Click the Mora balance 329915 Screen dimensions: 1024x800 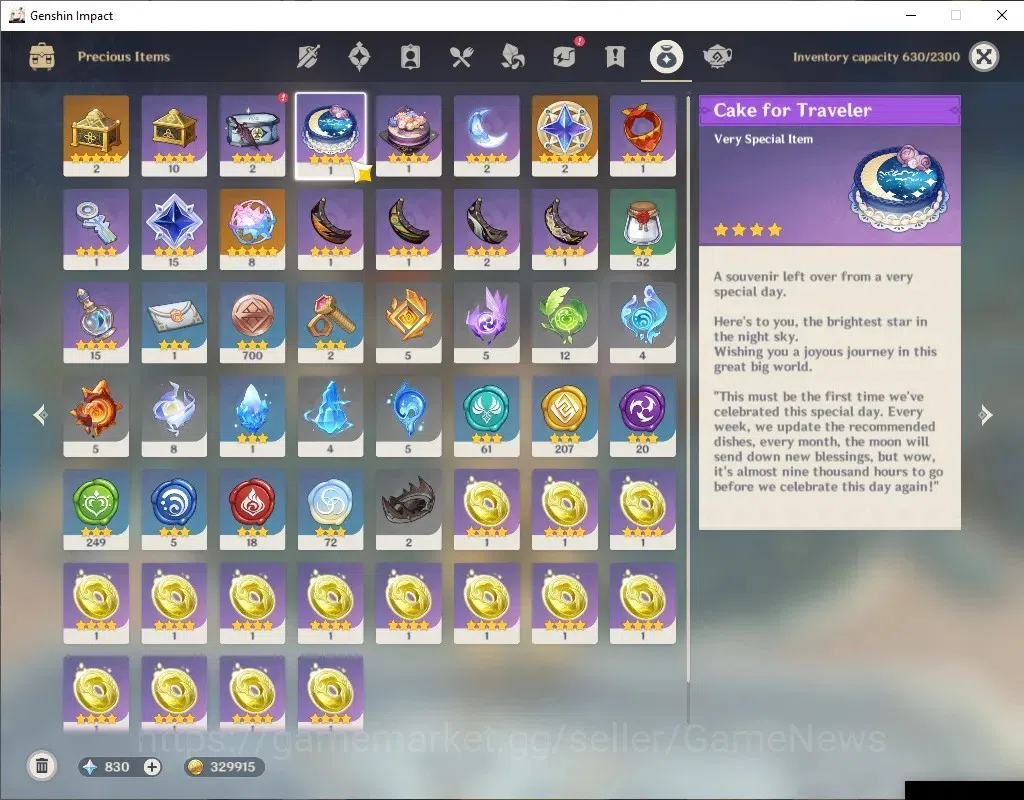point(232,767)
